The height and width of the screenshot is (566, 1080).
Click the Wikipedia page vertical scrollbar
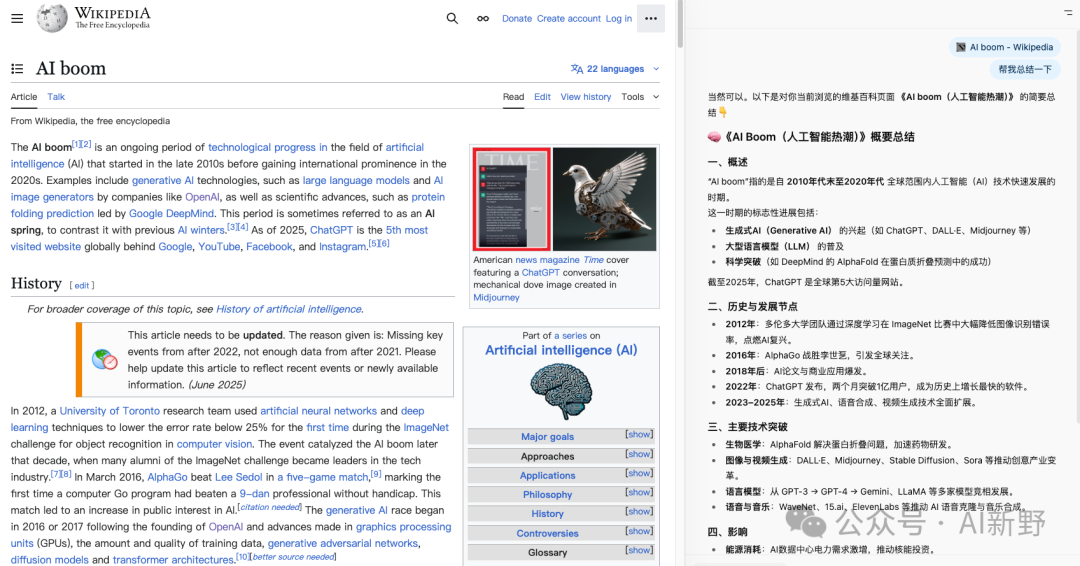coord(680,24)
